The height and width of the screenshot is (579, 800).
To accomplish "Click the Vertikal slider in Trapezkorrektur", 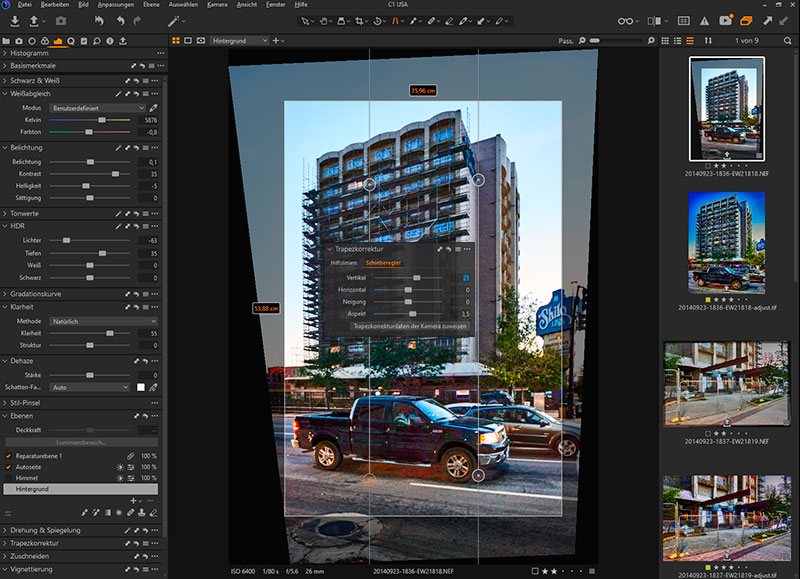I will [x=417, y=278].
